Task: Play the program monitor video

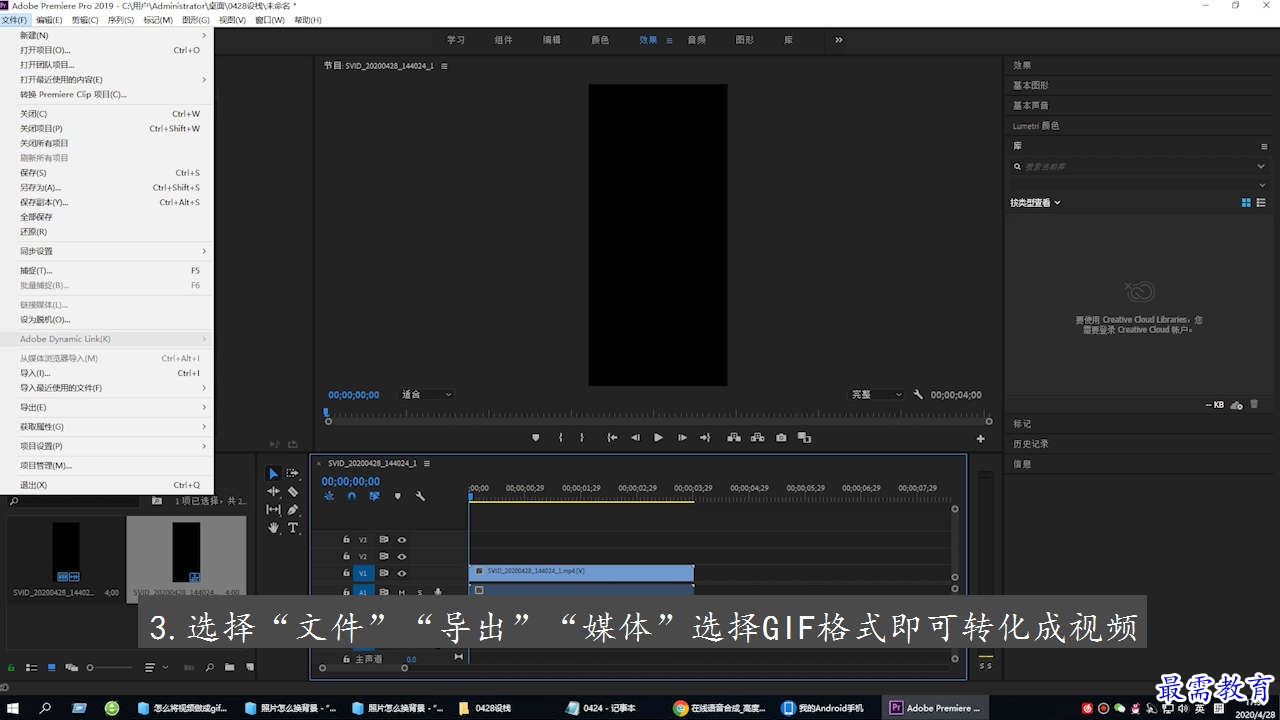Action: coord(658,437)
